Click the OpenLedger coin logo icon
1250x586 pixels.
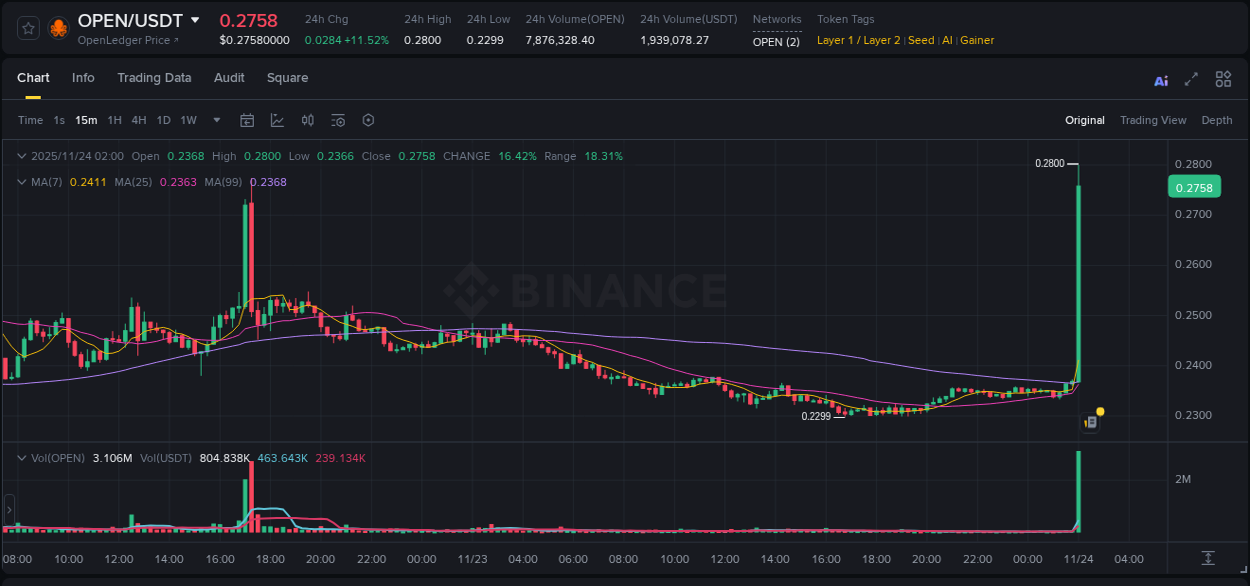click(58, 28)
